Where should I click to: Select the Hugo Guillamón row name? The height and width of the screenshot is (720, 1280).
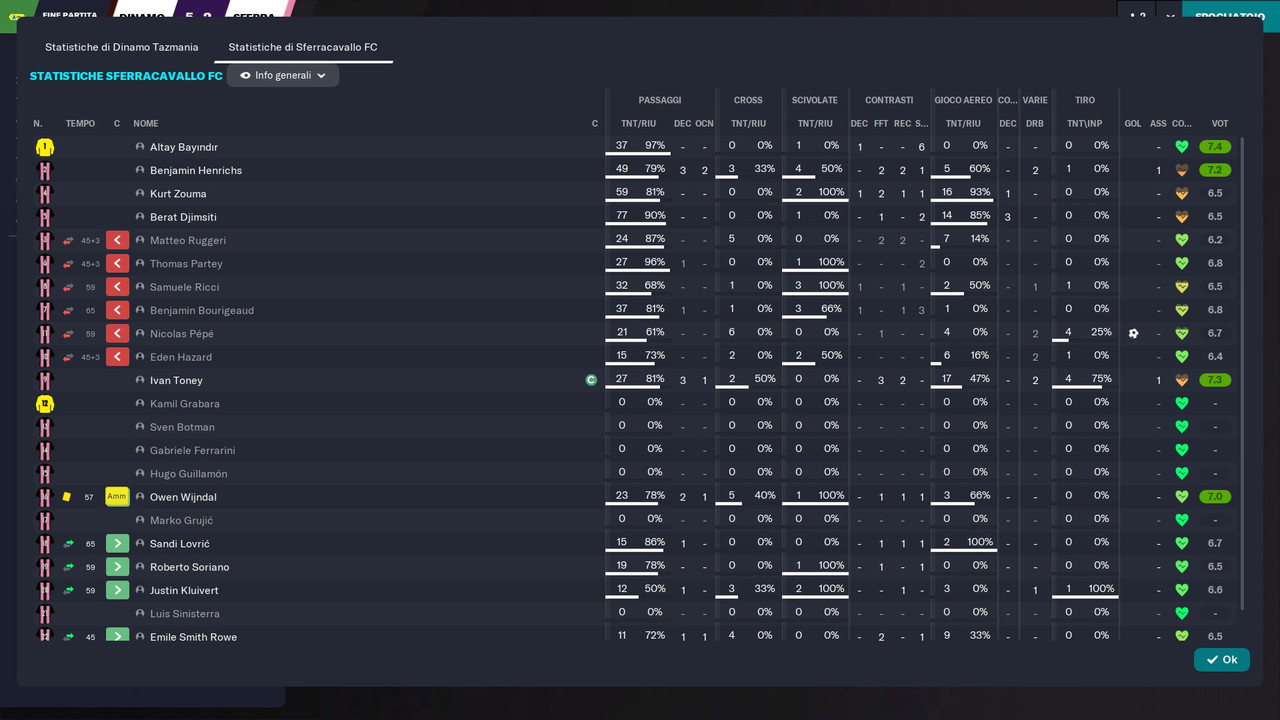coord(188,474)
